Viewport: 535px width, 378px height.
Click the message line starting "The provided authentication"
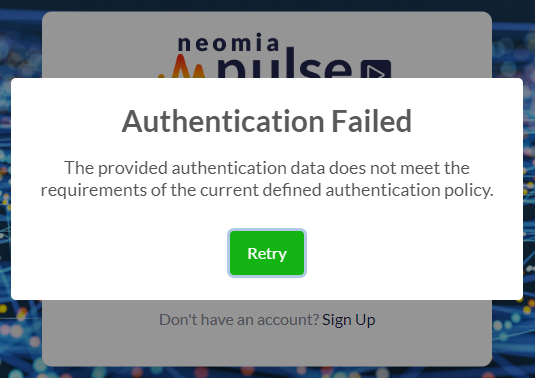click(x=267, y=168)
